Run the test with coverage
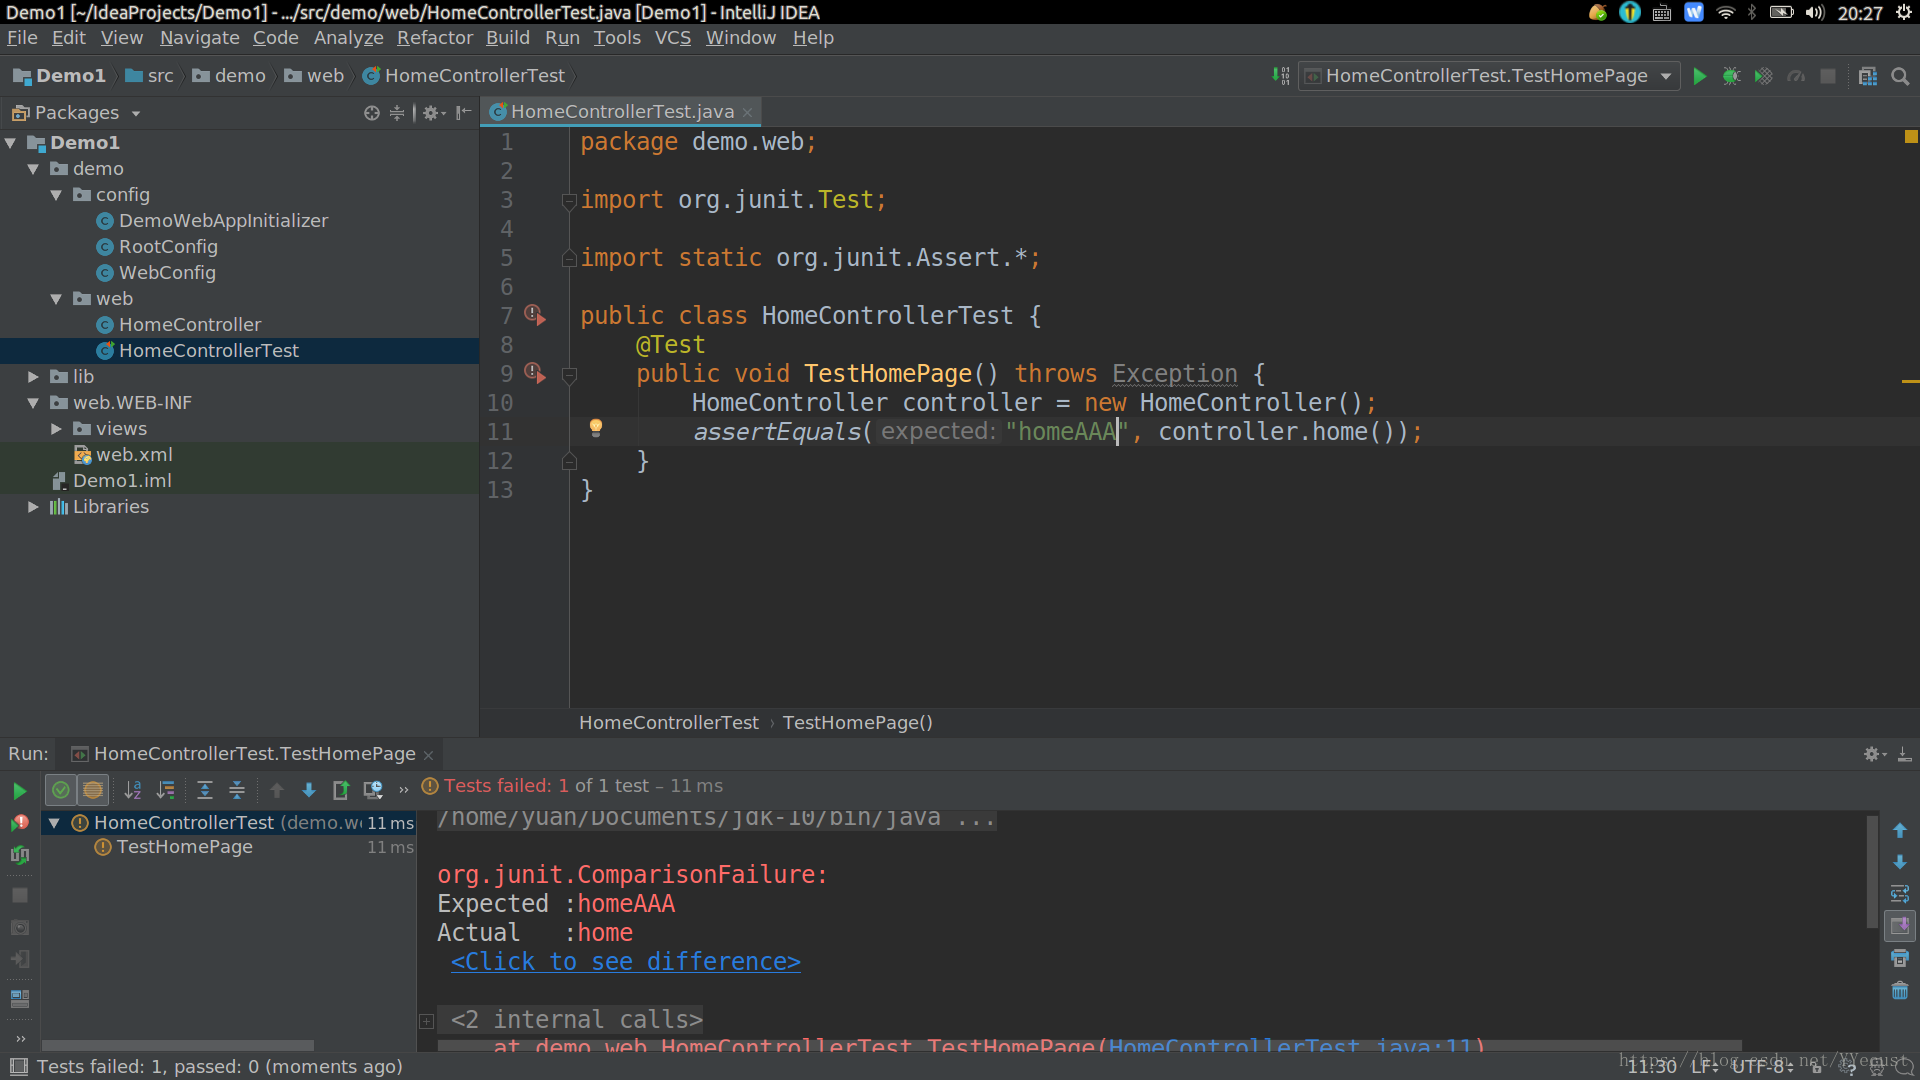 click(1763, 76)
